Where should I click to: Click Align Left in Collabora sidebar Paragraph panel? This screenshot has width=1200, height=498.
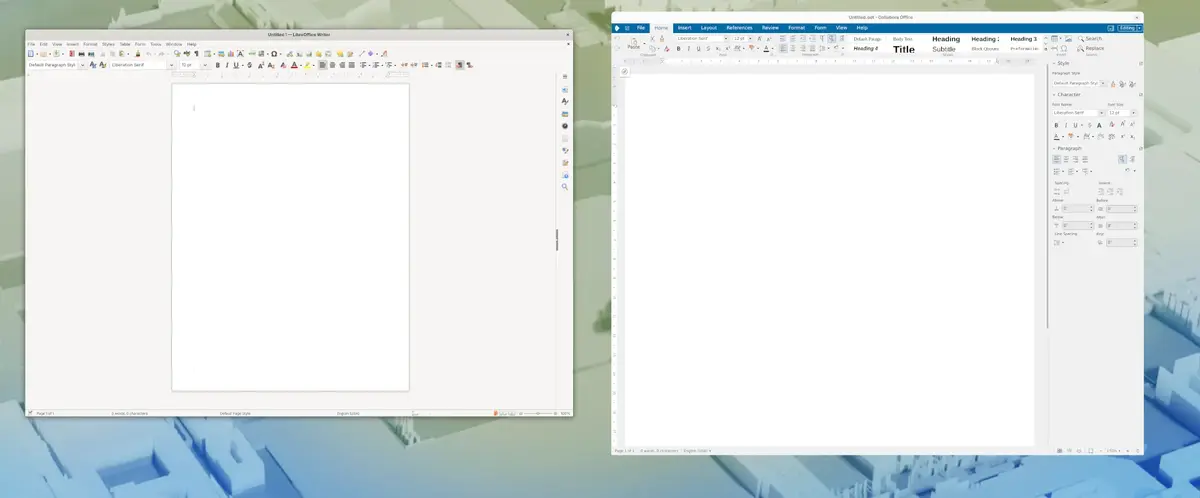[1056, 160]
